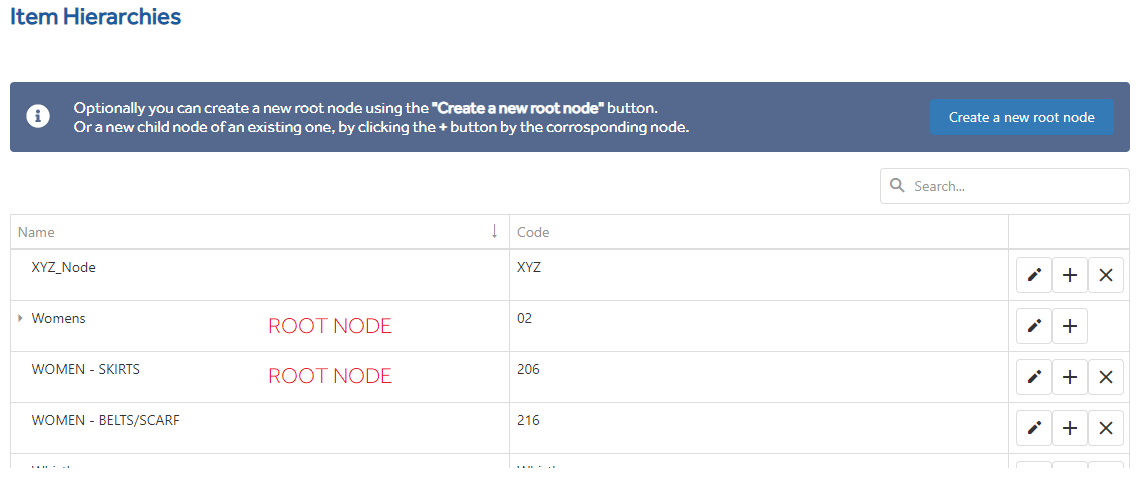Edit the Womens node
This screenshot has height=480, width=1136.
1034,326
